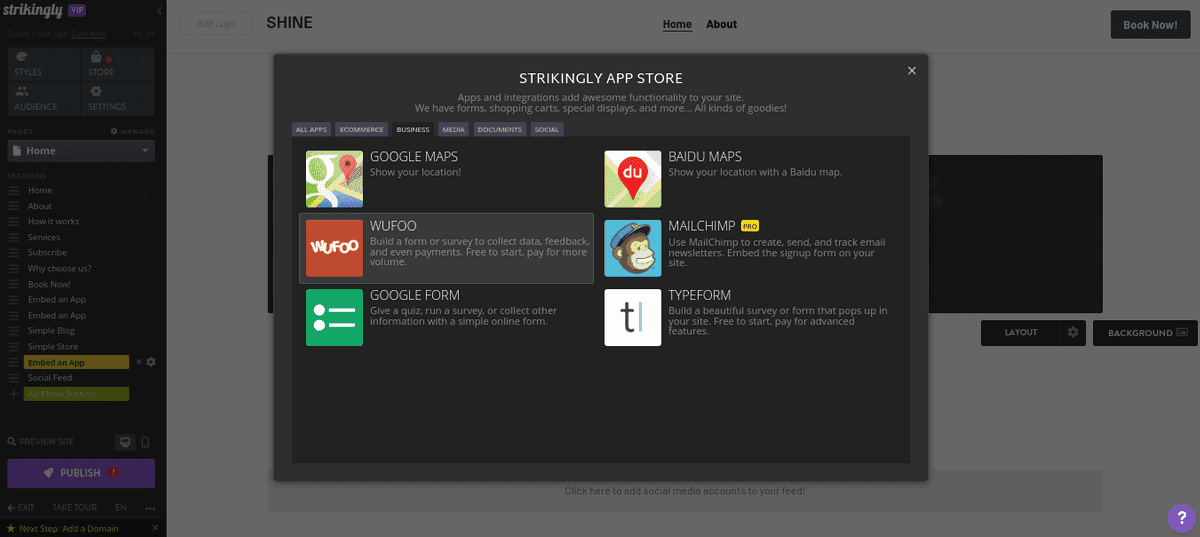The image size is (1200, 537).
Task: Open the Styles panel in sidebar
Action: click(x=42, y=64)
